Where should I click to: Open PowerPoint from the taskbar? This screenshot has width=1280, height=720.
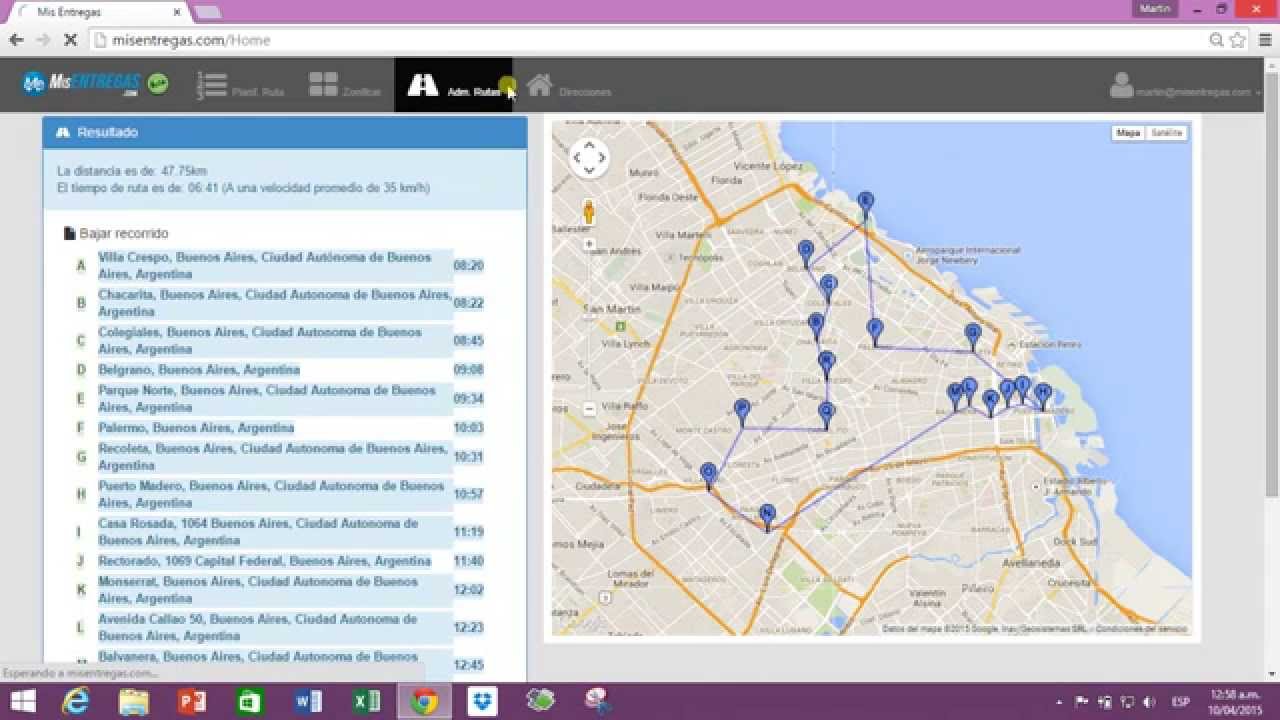(191, 702)
